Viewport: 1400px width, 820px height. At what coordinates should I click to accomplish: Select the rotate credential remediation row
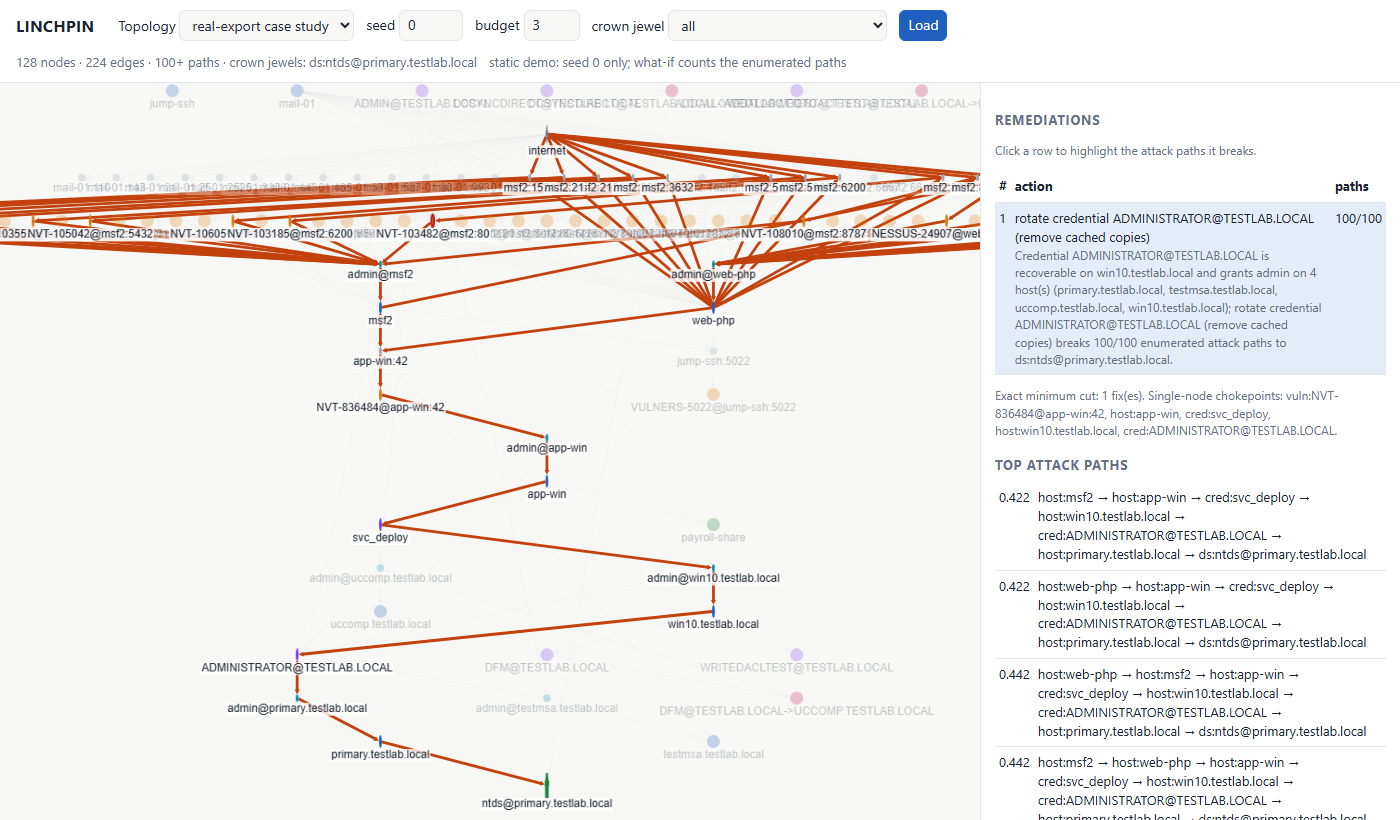(x=1190, y=288)
